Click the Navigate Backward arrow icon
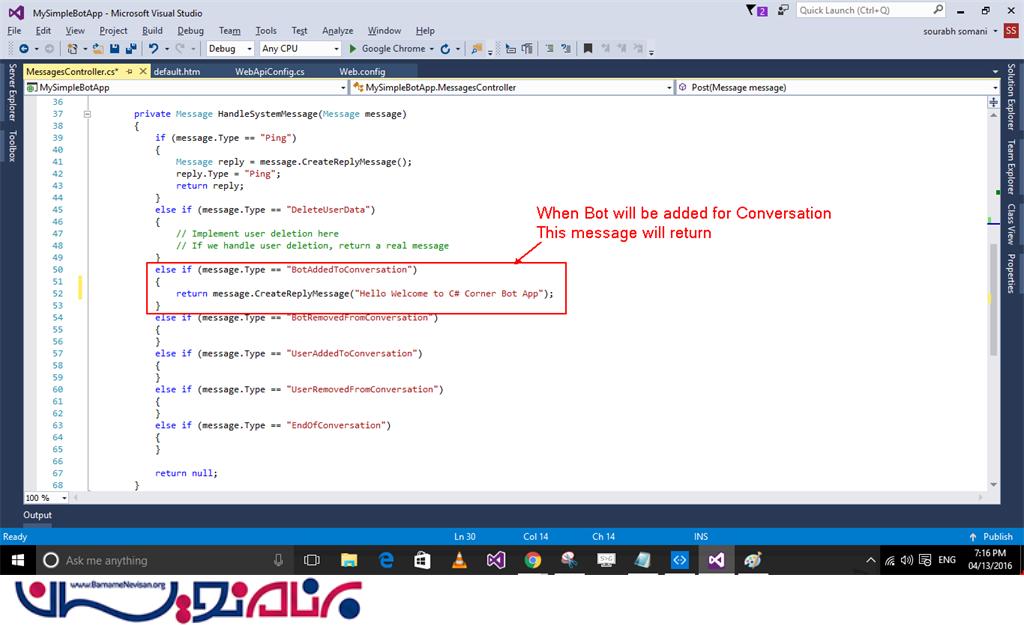The width and height of the screenshot is (1024, 625). click(22, 48)
